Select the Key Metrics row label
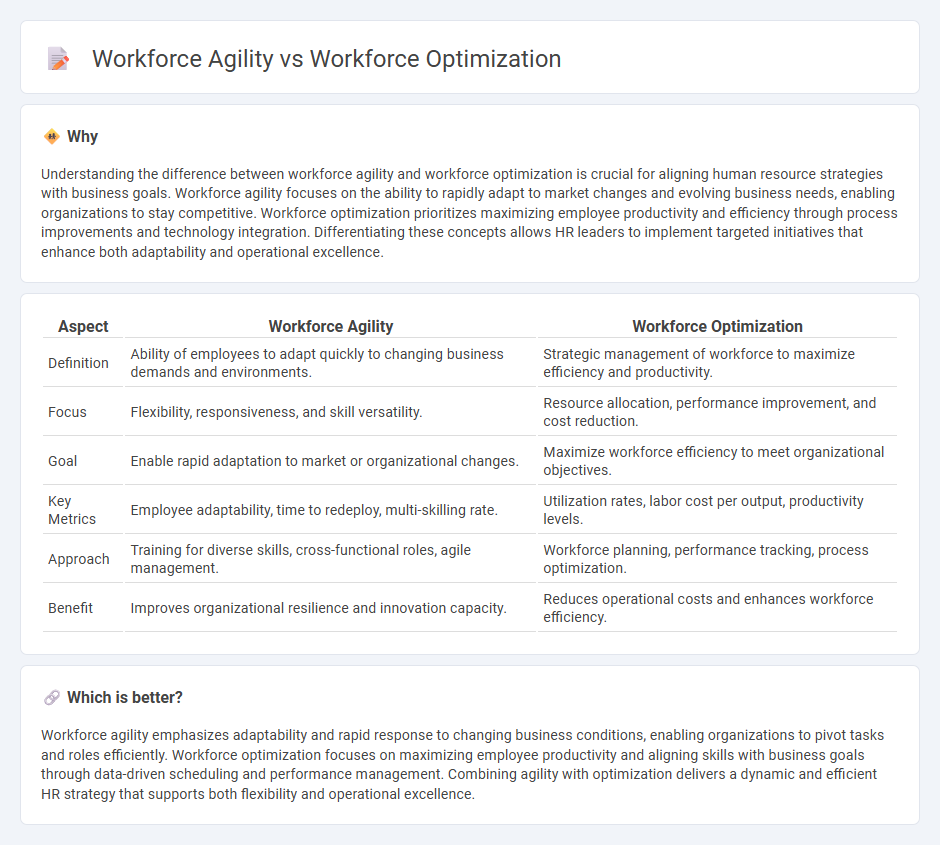 point(71,510)
